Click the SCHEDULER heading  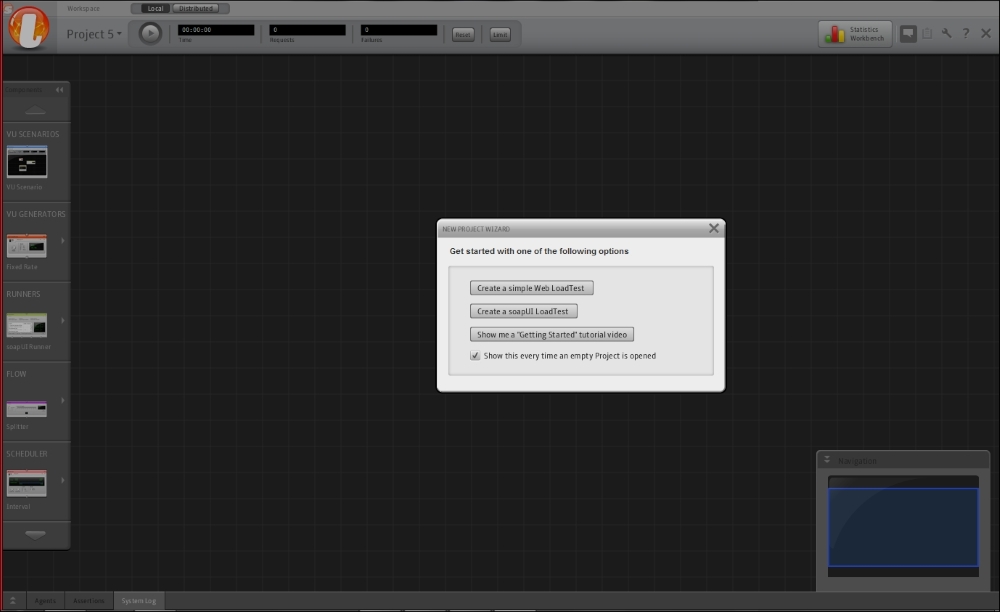click(27, 454)
